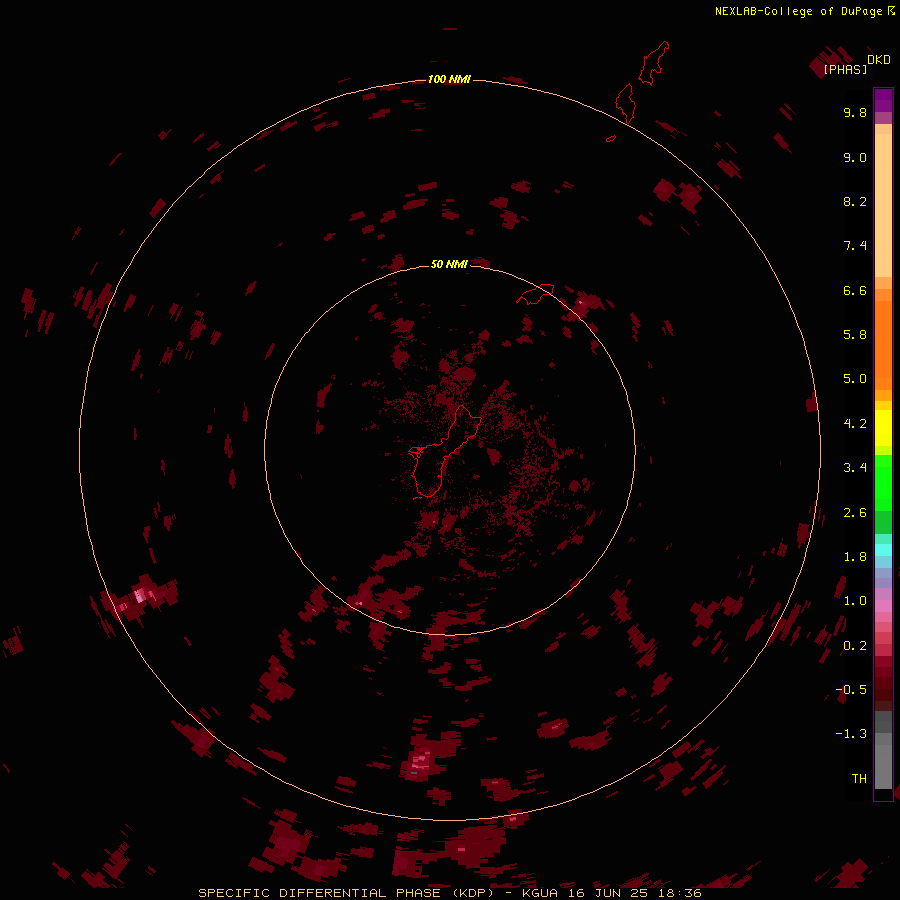Click the small Rota island outline near 50 NMI ring
The height and width of the screenshot is (900, 900).
pos(535,294)
